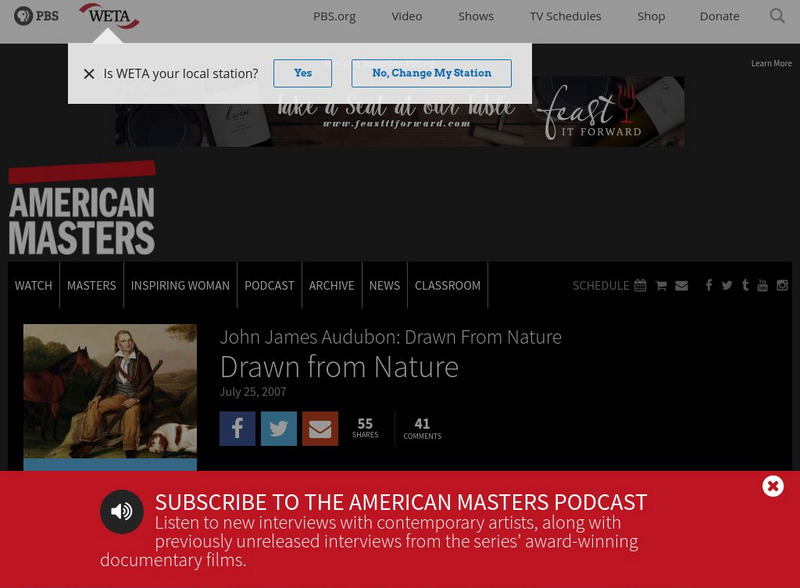800x588 pixels.
Task: Click the WETA station logo
Action: point(109,16)
